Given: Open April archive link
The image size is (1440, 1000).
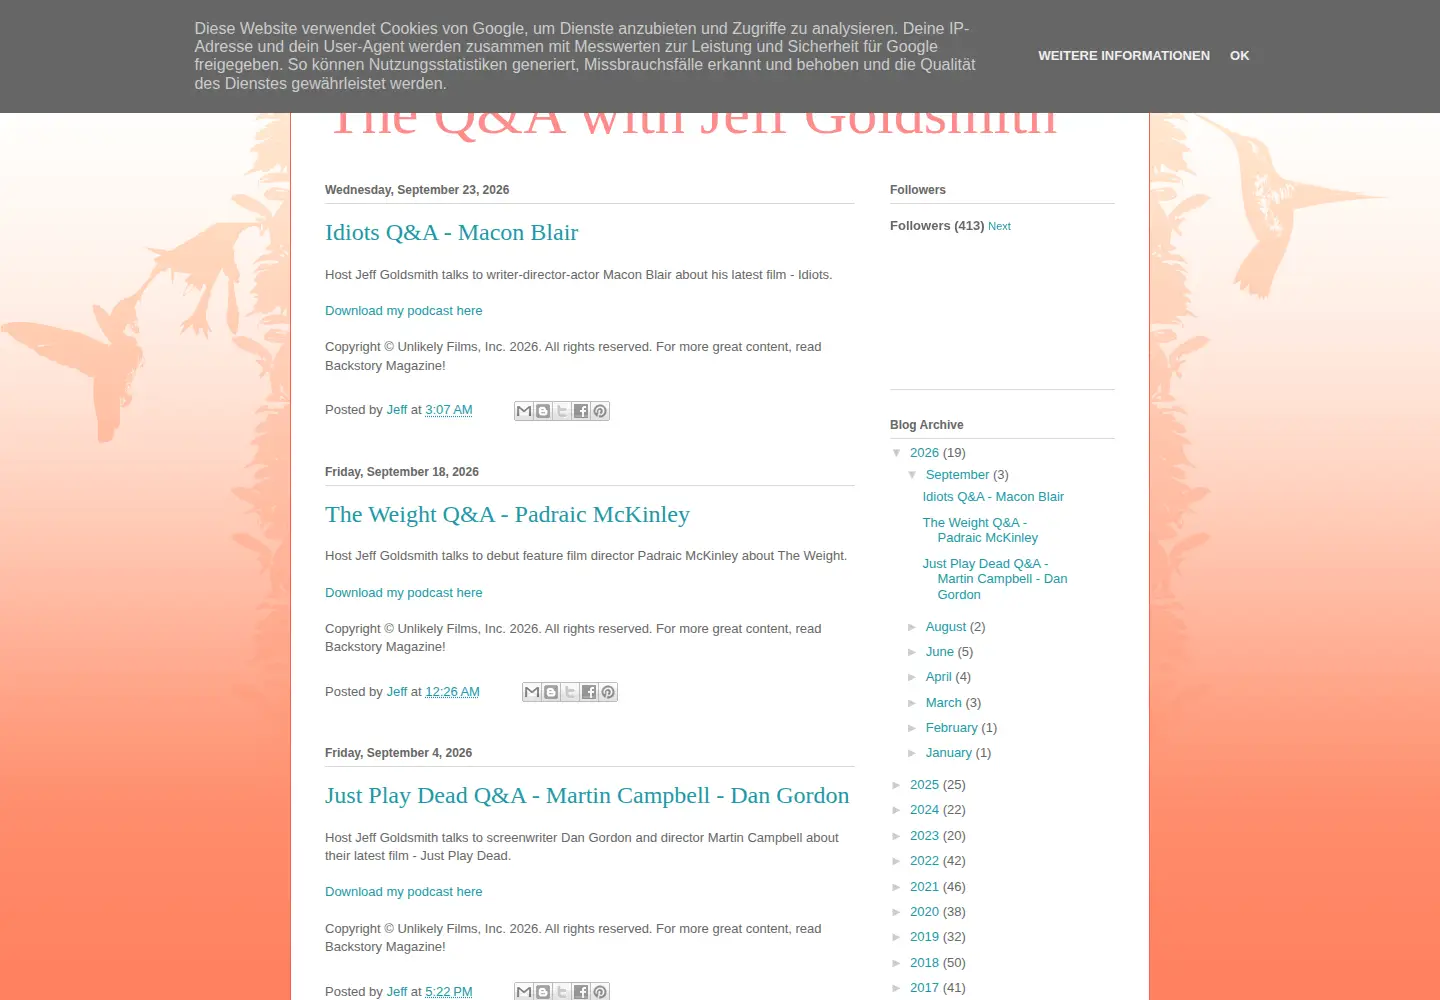Looking at the screenshot, I should (939, 677).
